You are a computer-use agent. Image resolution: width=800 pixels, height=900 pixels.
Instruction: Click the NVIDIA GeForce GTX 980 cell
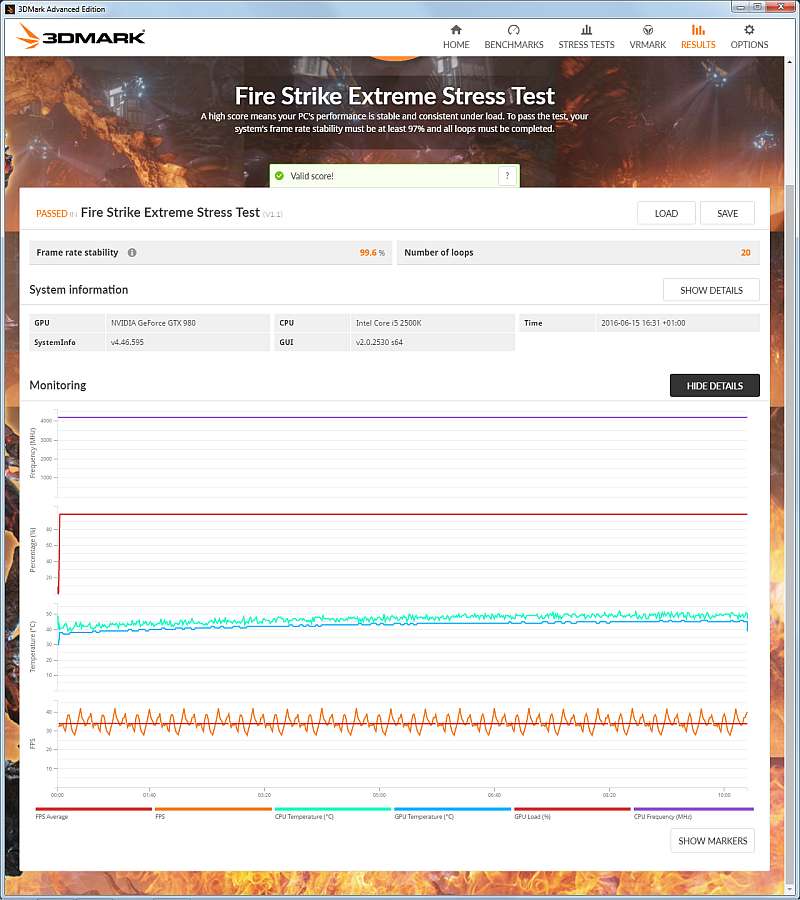click(x=188, y=323)
